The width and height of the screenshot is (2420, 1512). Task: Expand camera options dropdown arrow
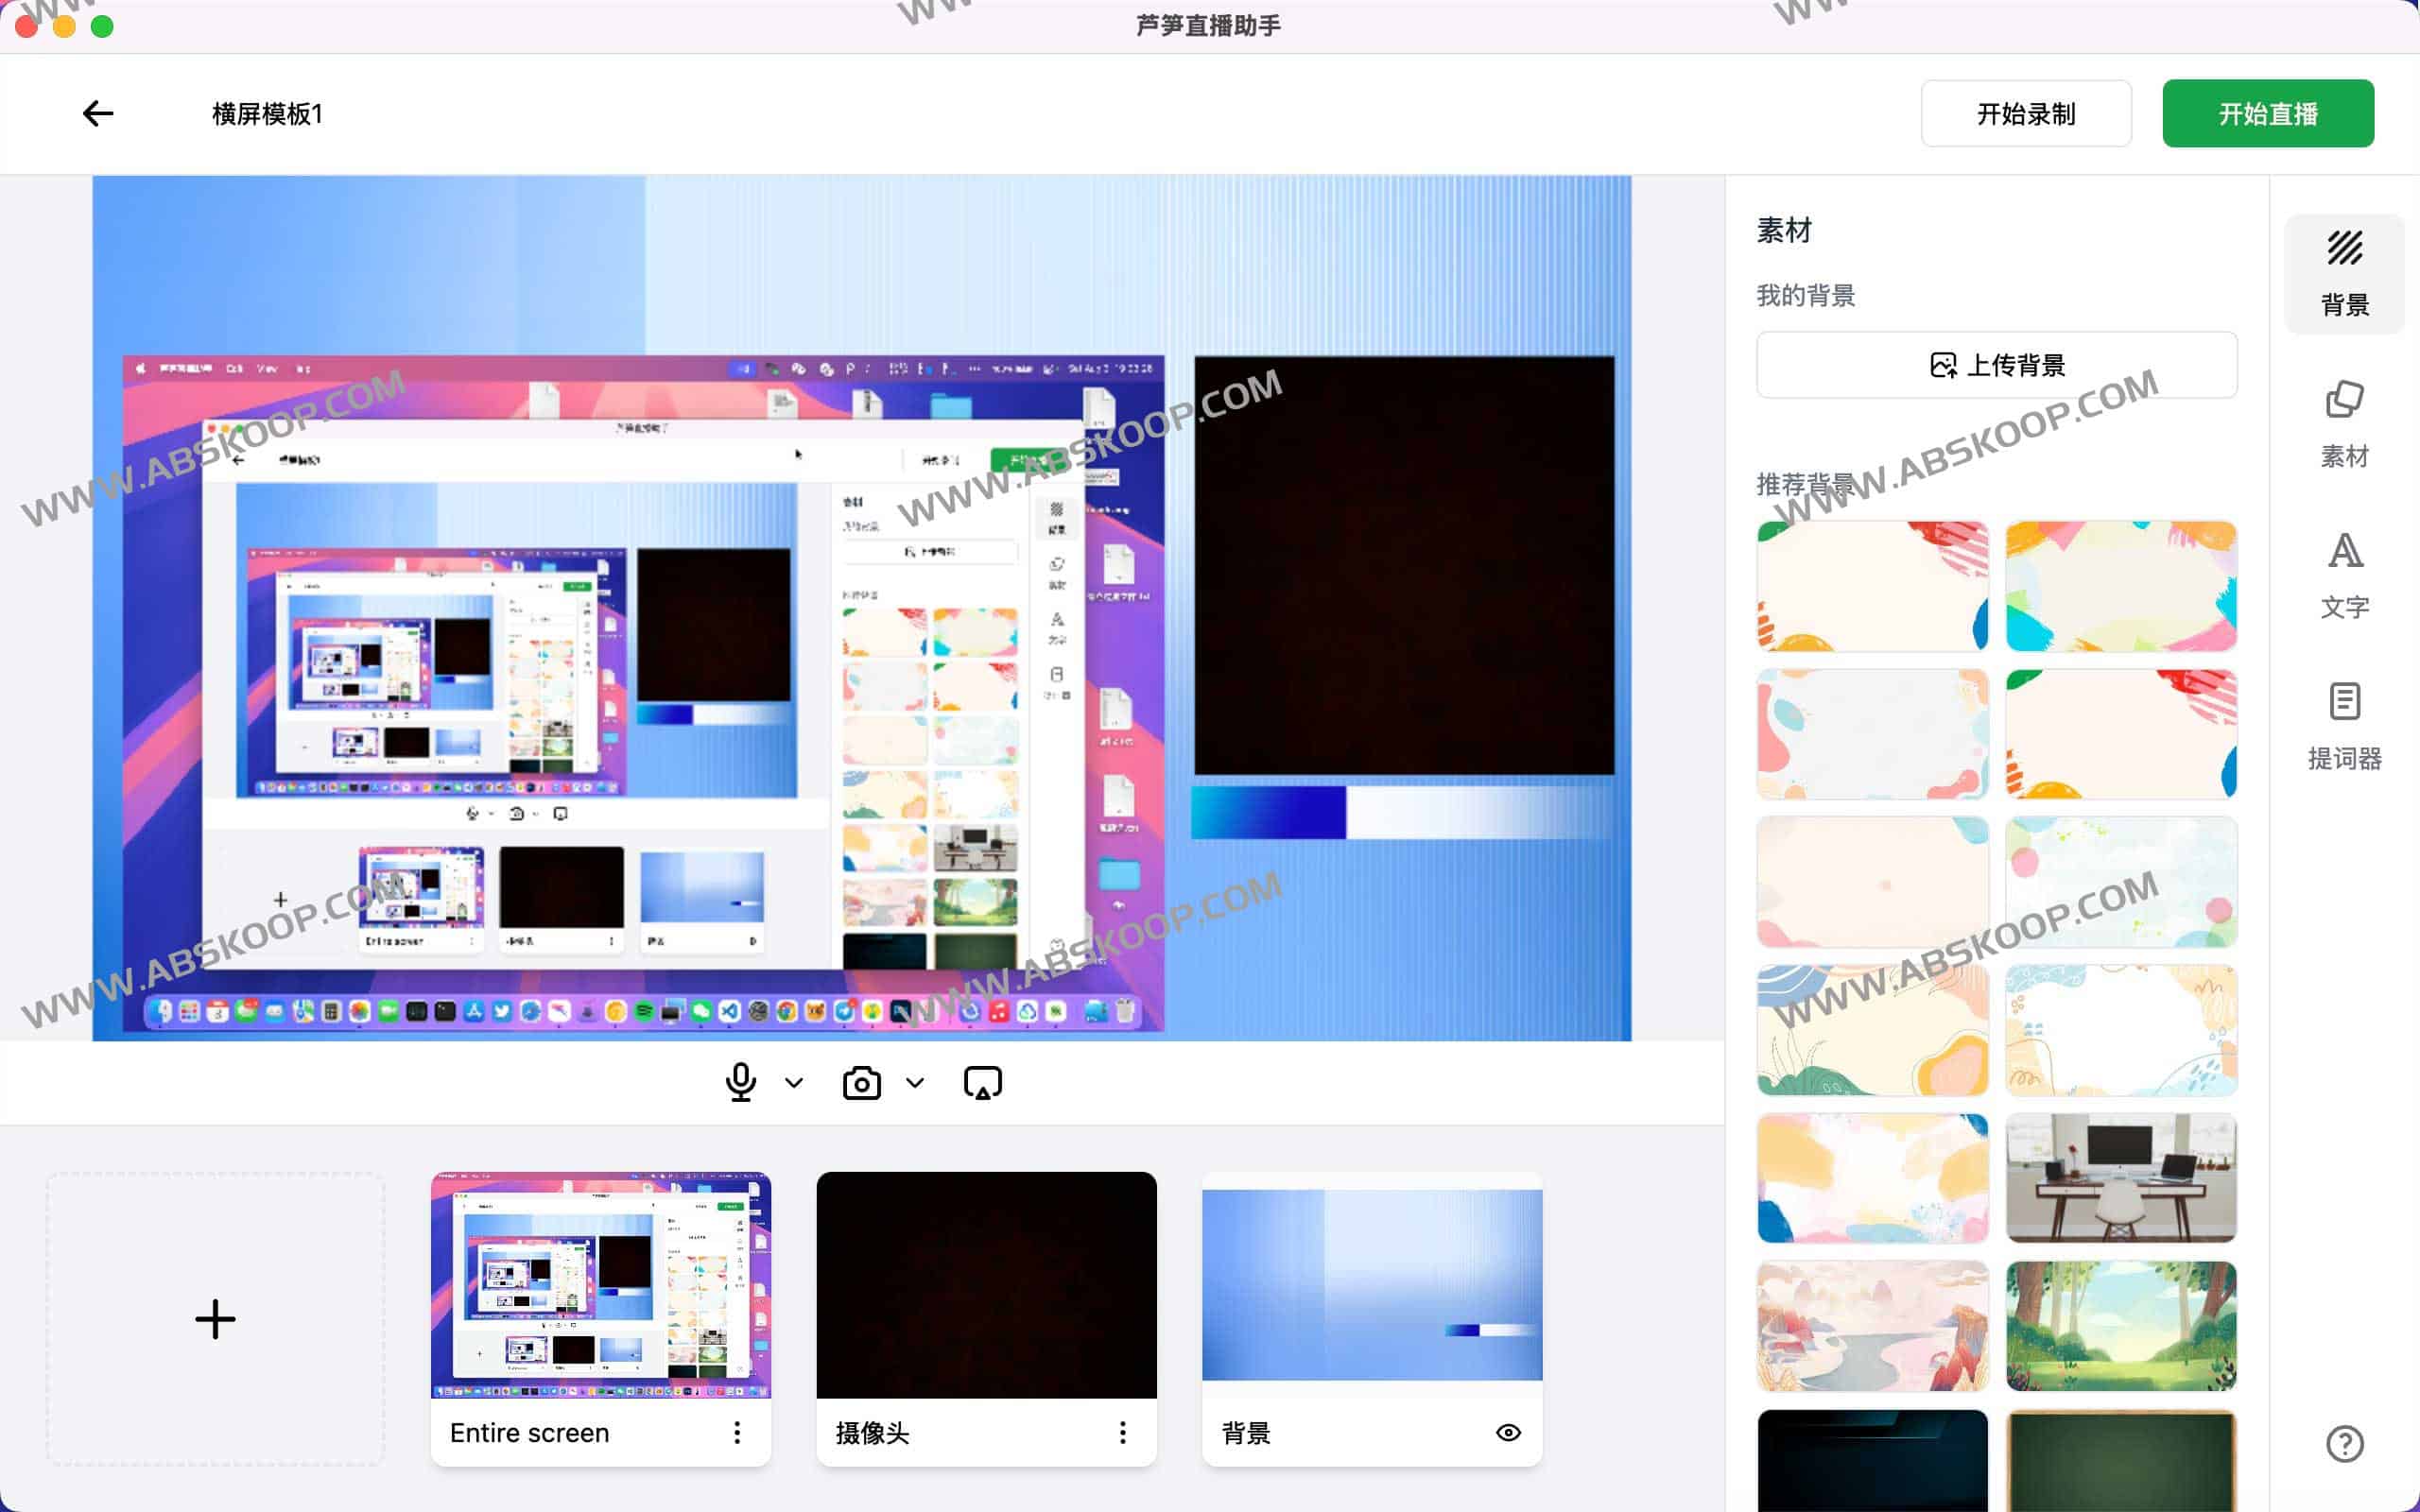click(915, 1082)
